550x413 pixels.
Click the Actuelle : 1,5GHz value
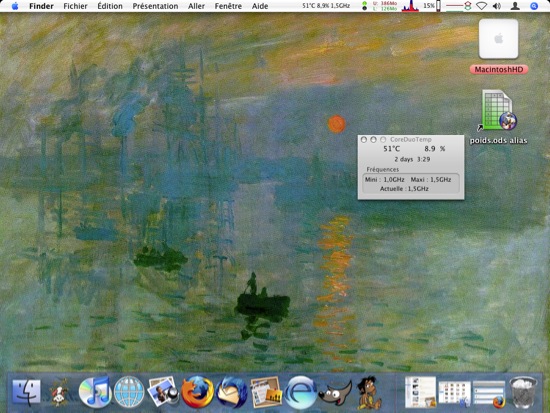click(x=404, y=189)
